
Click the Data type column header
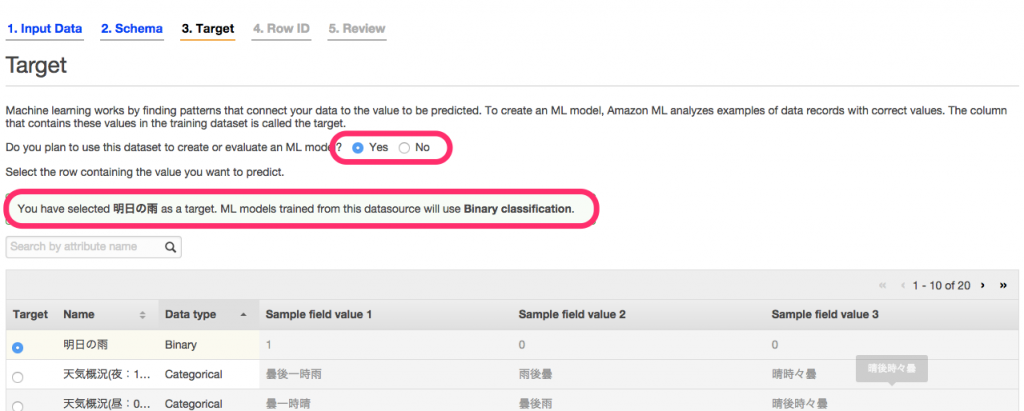click(190, 315)
